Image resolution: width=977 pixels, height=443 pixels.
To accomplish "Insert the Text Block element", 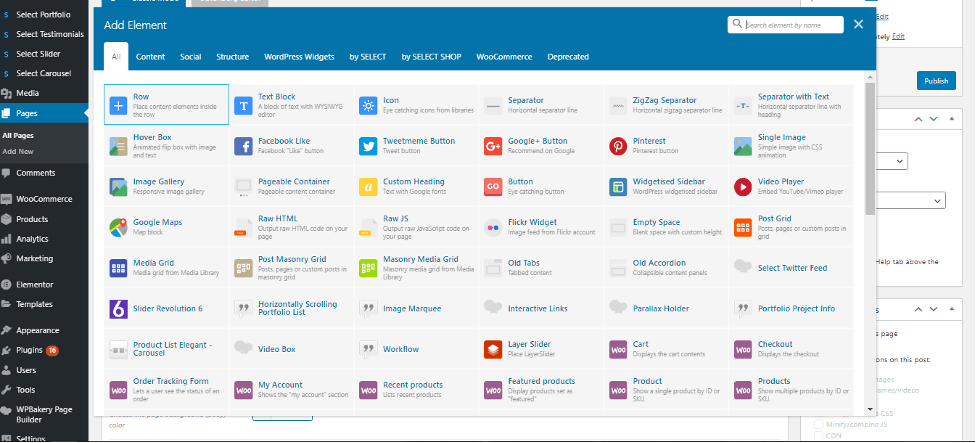I will (292, 105).
